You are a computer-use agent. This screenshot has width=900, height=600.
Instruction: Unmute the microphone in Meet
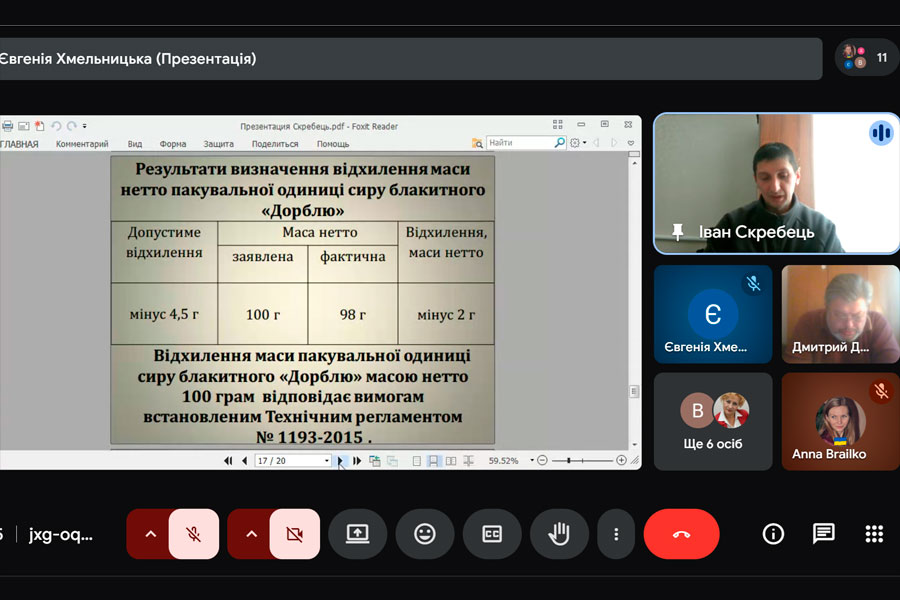[194, 534]
